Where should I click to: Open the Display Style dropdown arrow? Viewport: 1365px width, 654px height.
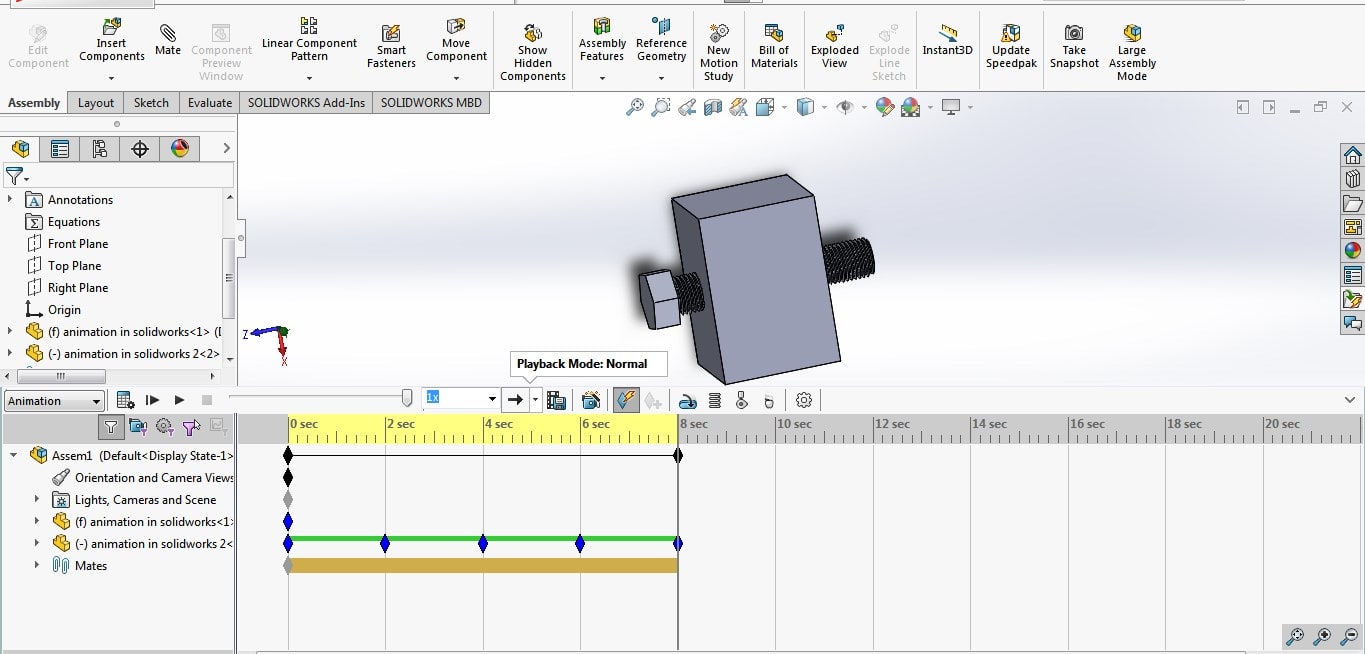pyautogui.click(x=823, y=107)
